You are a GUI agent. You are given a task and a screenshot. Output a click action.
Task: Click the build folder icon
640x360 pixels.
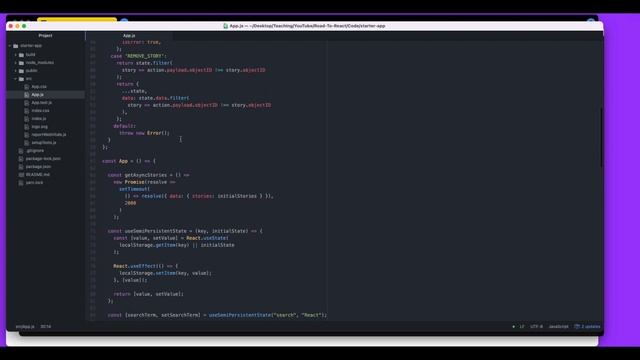point(21,55)
